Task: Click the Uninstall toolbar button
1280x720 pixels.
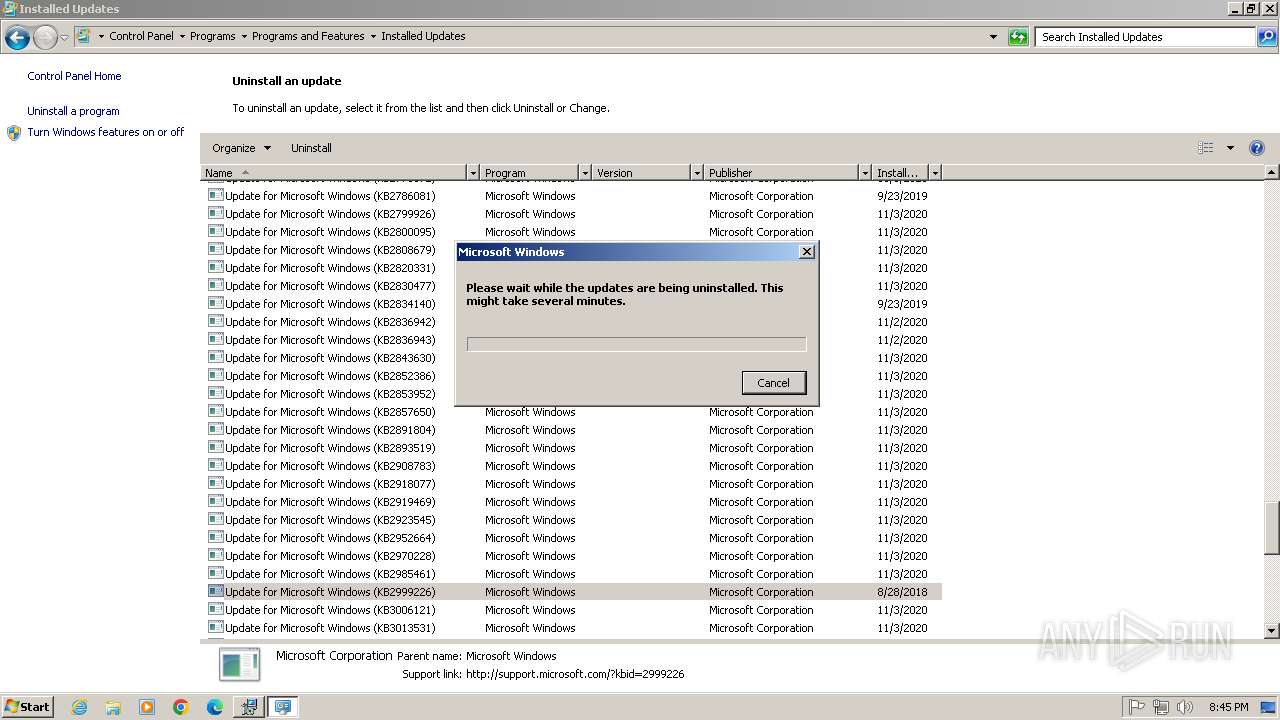Action: pyautogui.click(x=311, y=148)
